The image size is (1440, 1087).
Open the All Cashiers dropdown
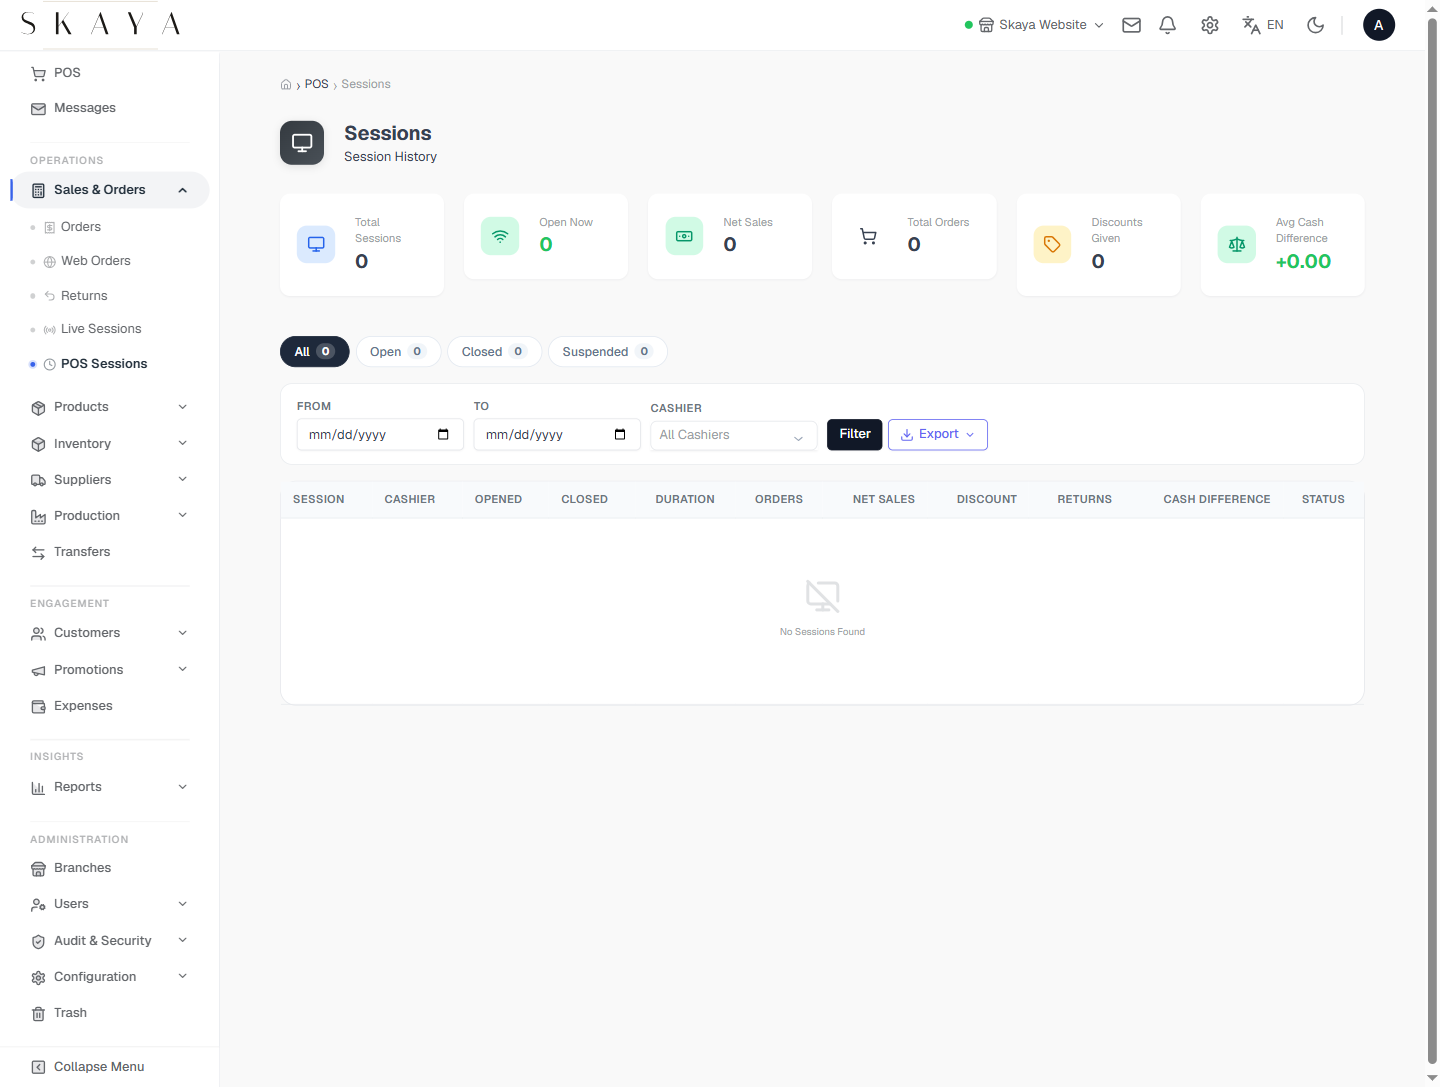click(734, 435)
